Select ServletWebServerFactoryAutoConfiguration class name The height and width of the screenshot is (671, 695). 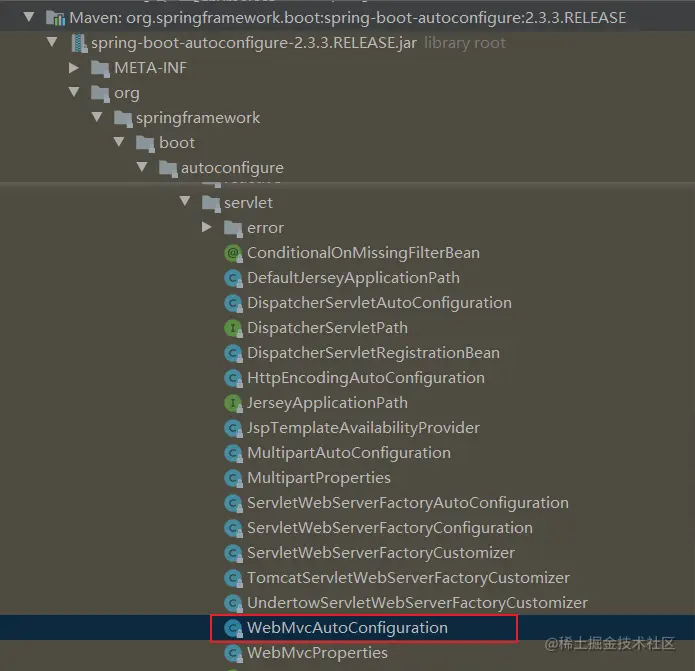coord(408,503)
